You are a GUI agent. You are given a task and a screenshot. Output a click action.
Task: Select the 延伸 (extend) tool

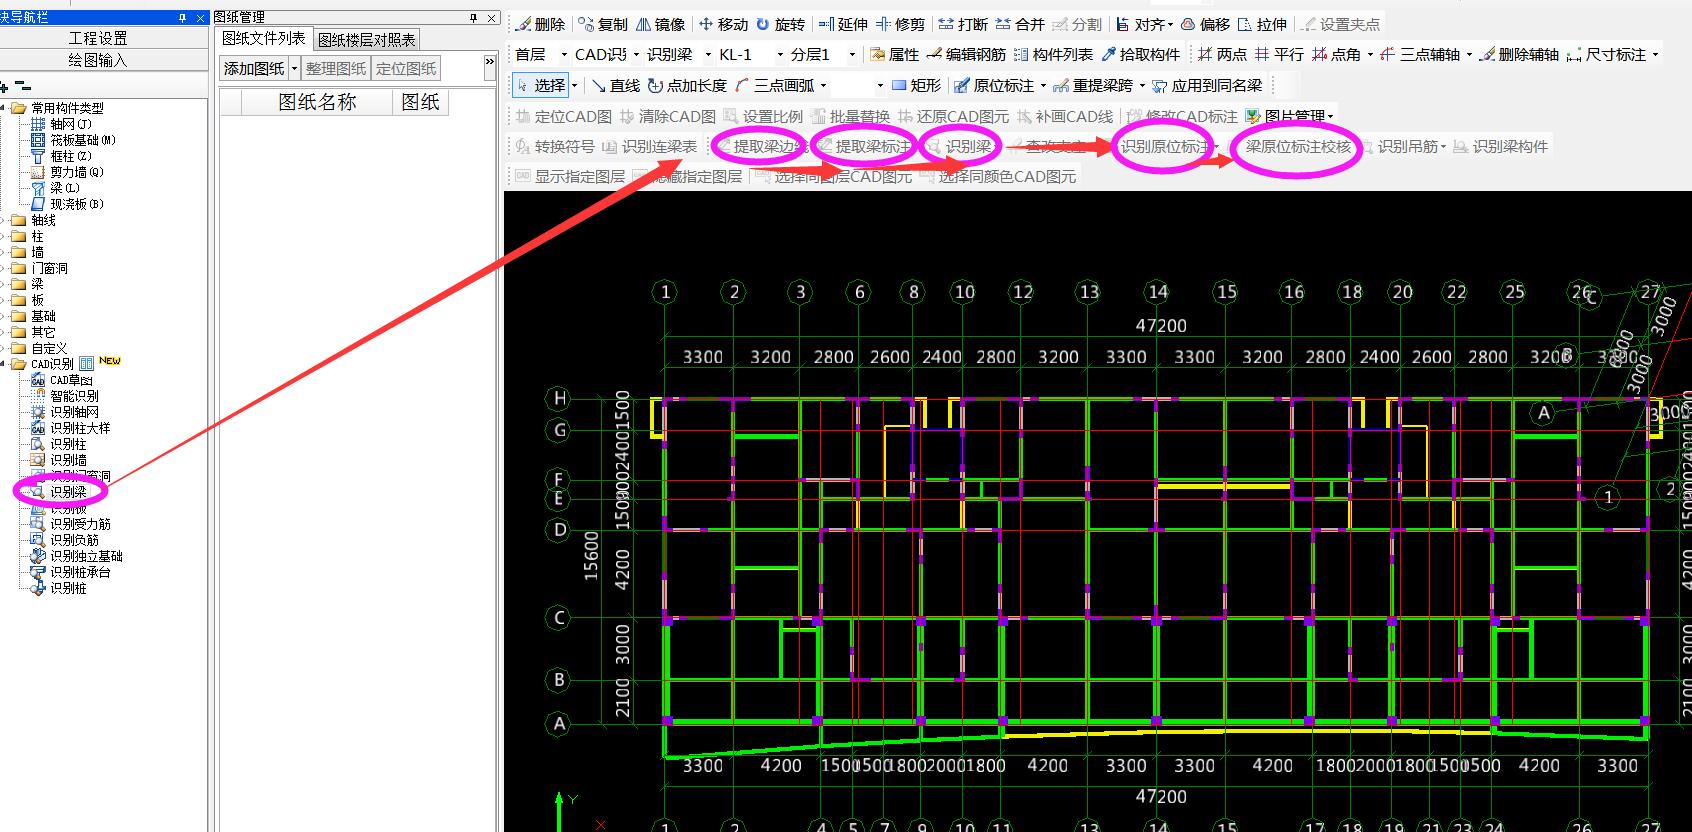(x=843, y=24)
